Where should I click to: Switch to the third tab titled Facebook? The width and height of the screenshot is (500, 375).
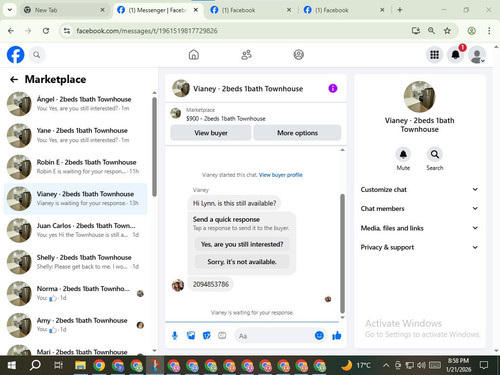pos(251,10)
